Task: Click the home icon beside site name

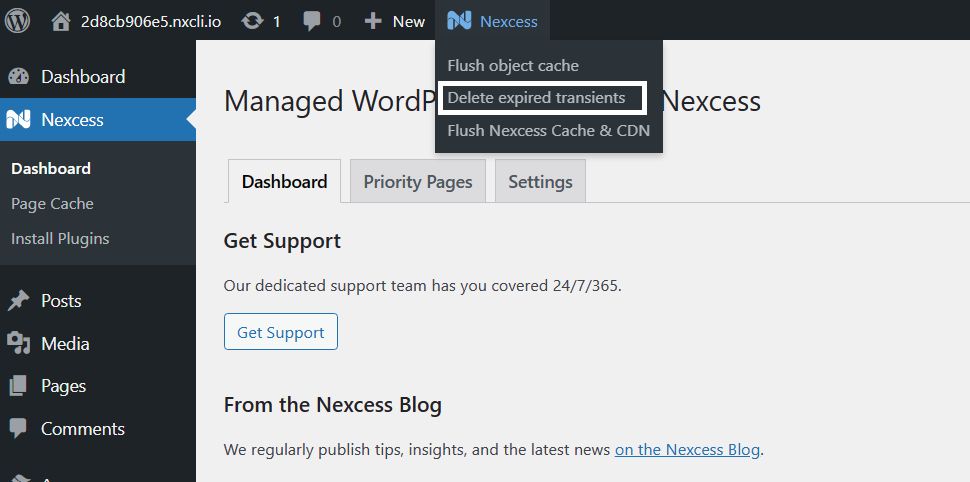Action: 61,22
